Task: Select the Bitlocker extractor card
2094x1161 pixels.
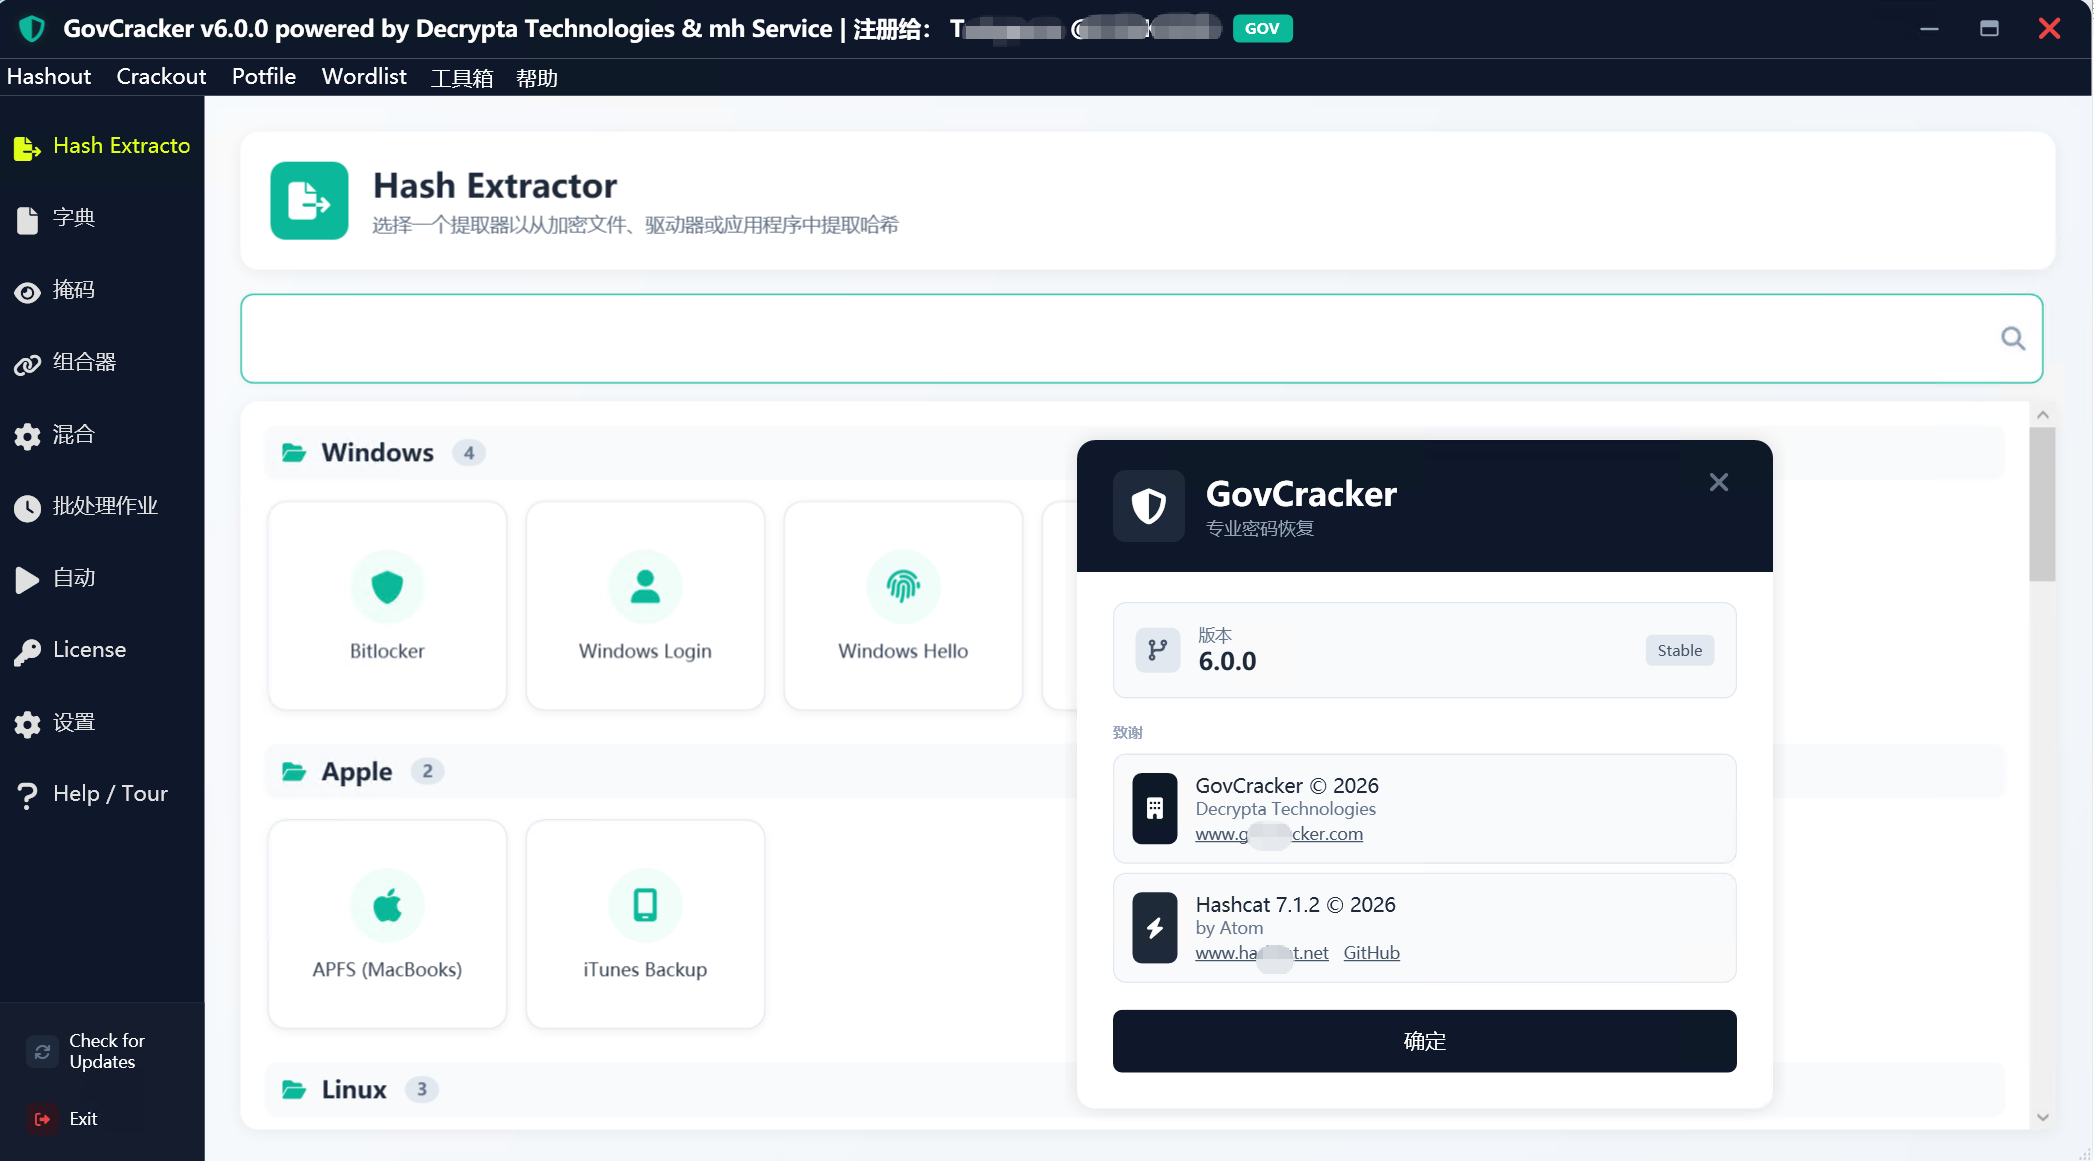Action: click(x=387, y=606)
